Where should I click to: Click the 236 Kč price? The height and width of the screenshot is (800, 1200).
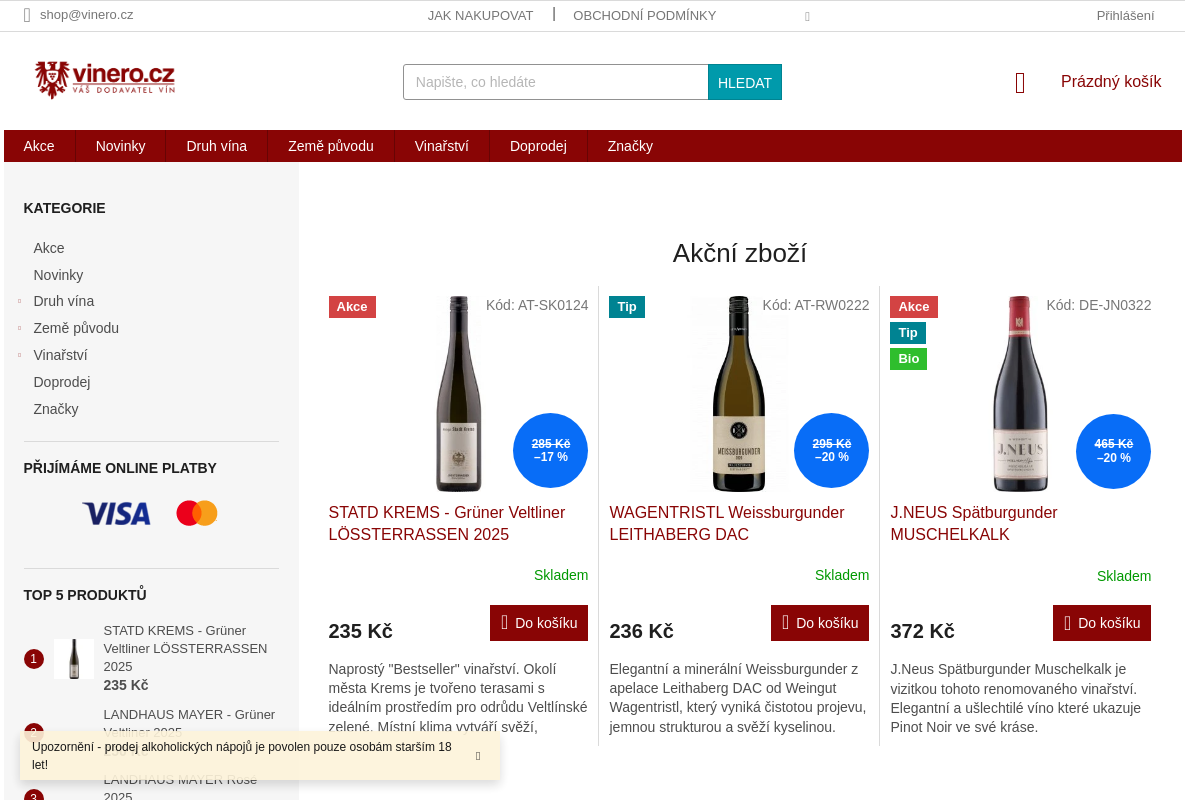tap(642, 631)
